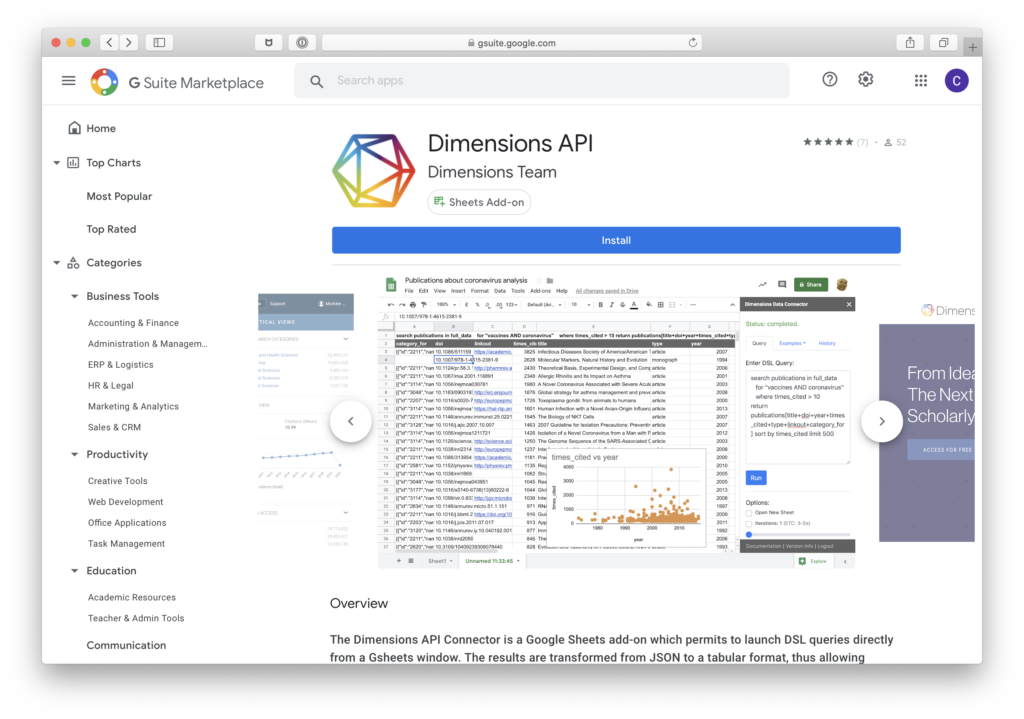Image resolution: width=1024 pixels, height=719 pixels.
Task: Collapse the Categories section
Action: point(56,263)
